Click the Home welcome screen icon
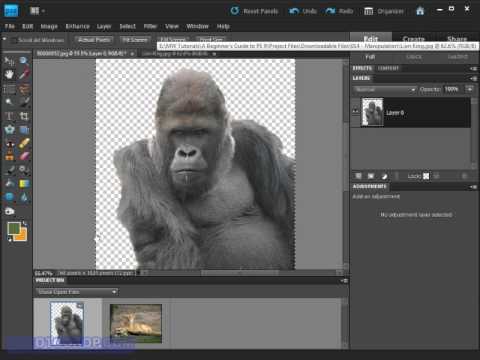The width and height of the screenshot is (480, 360). point(420,11)
